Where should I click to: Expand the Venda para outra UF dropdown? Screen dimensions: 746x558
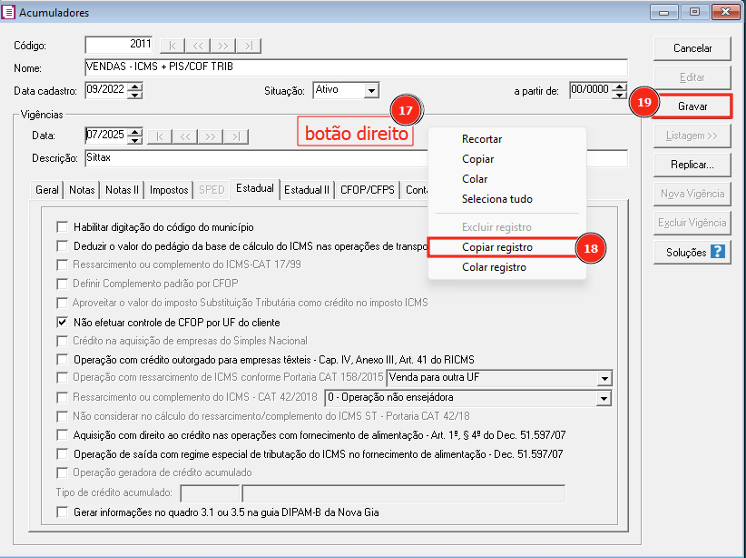603,378
